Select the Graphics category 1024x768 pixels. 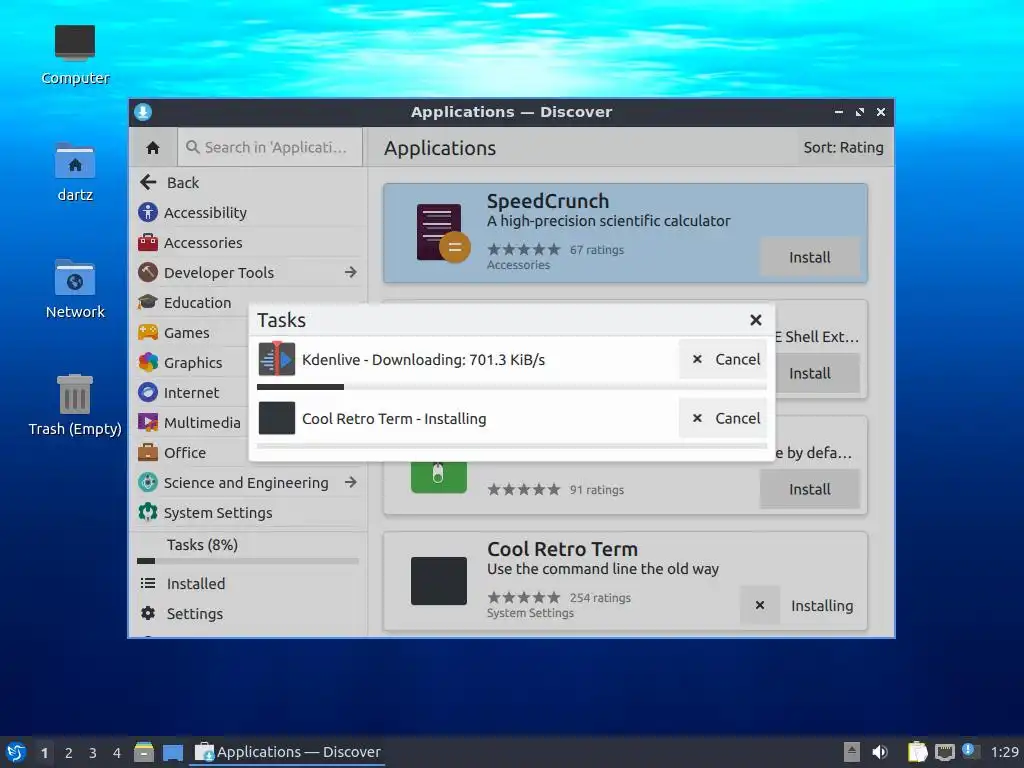[191, 362]
